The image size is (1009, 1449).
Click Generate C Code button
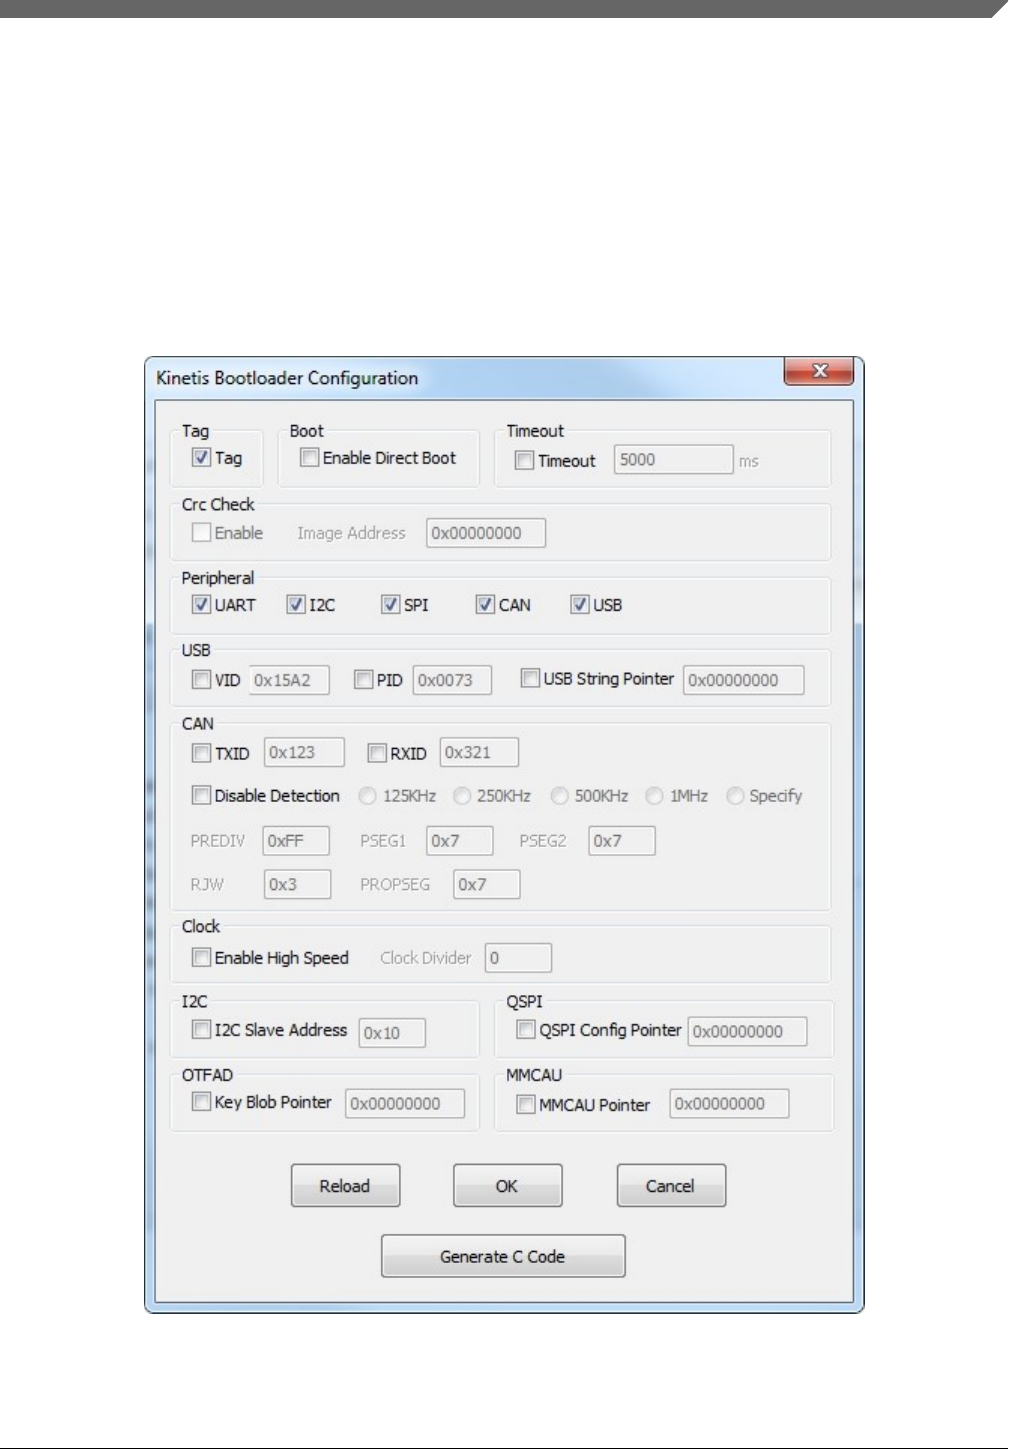pos(503,1256)
